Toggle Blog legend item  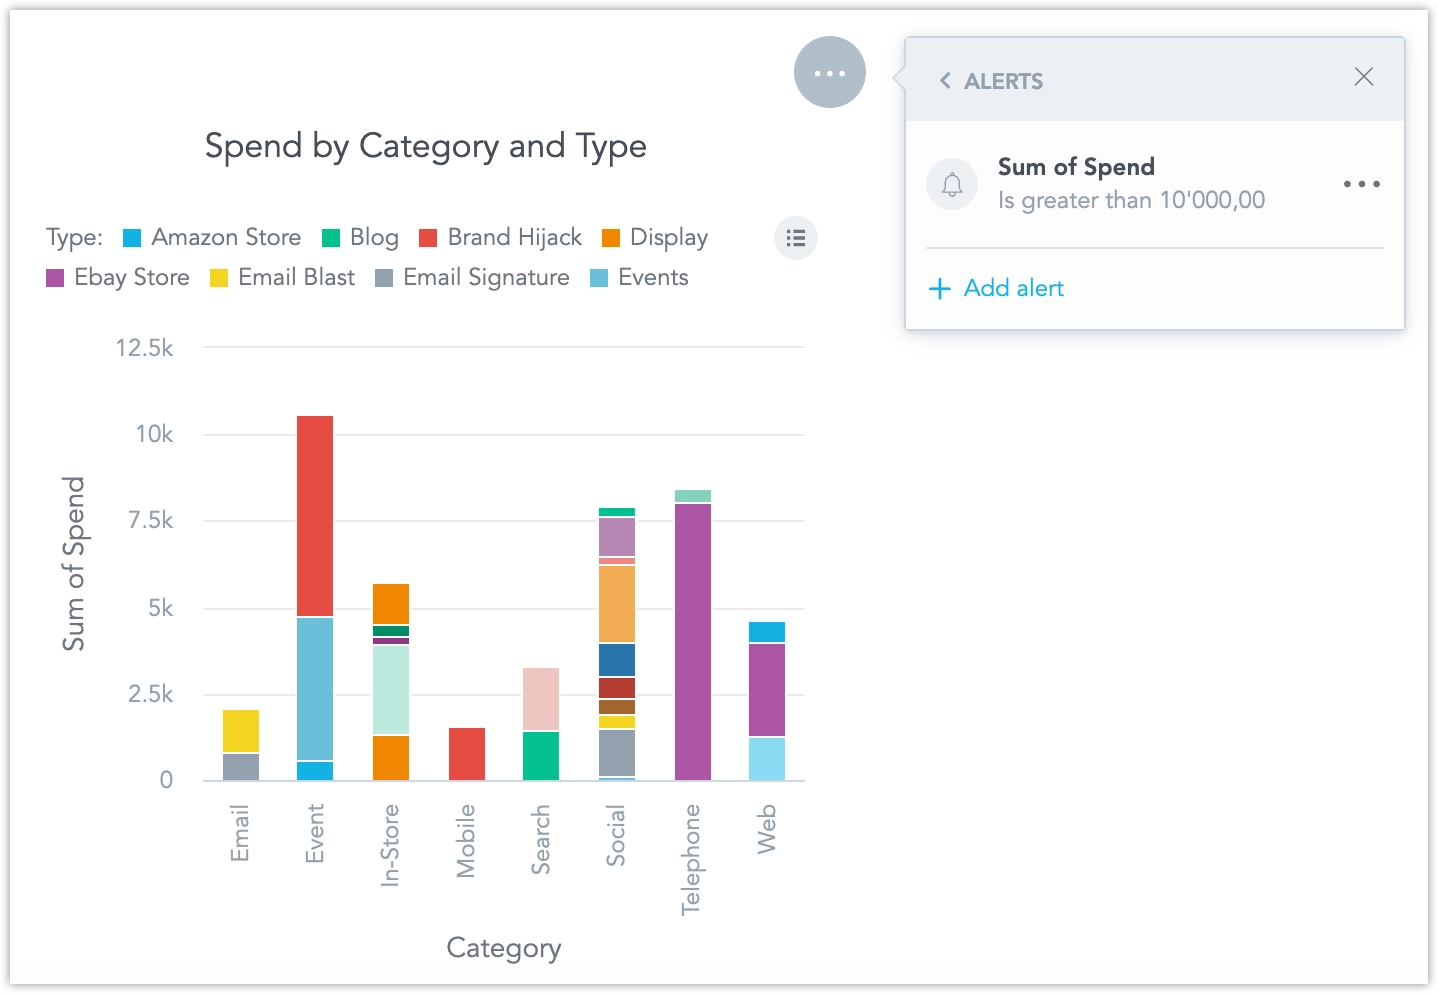point(360,237)
